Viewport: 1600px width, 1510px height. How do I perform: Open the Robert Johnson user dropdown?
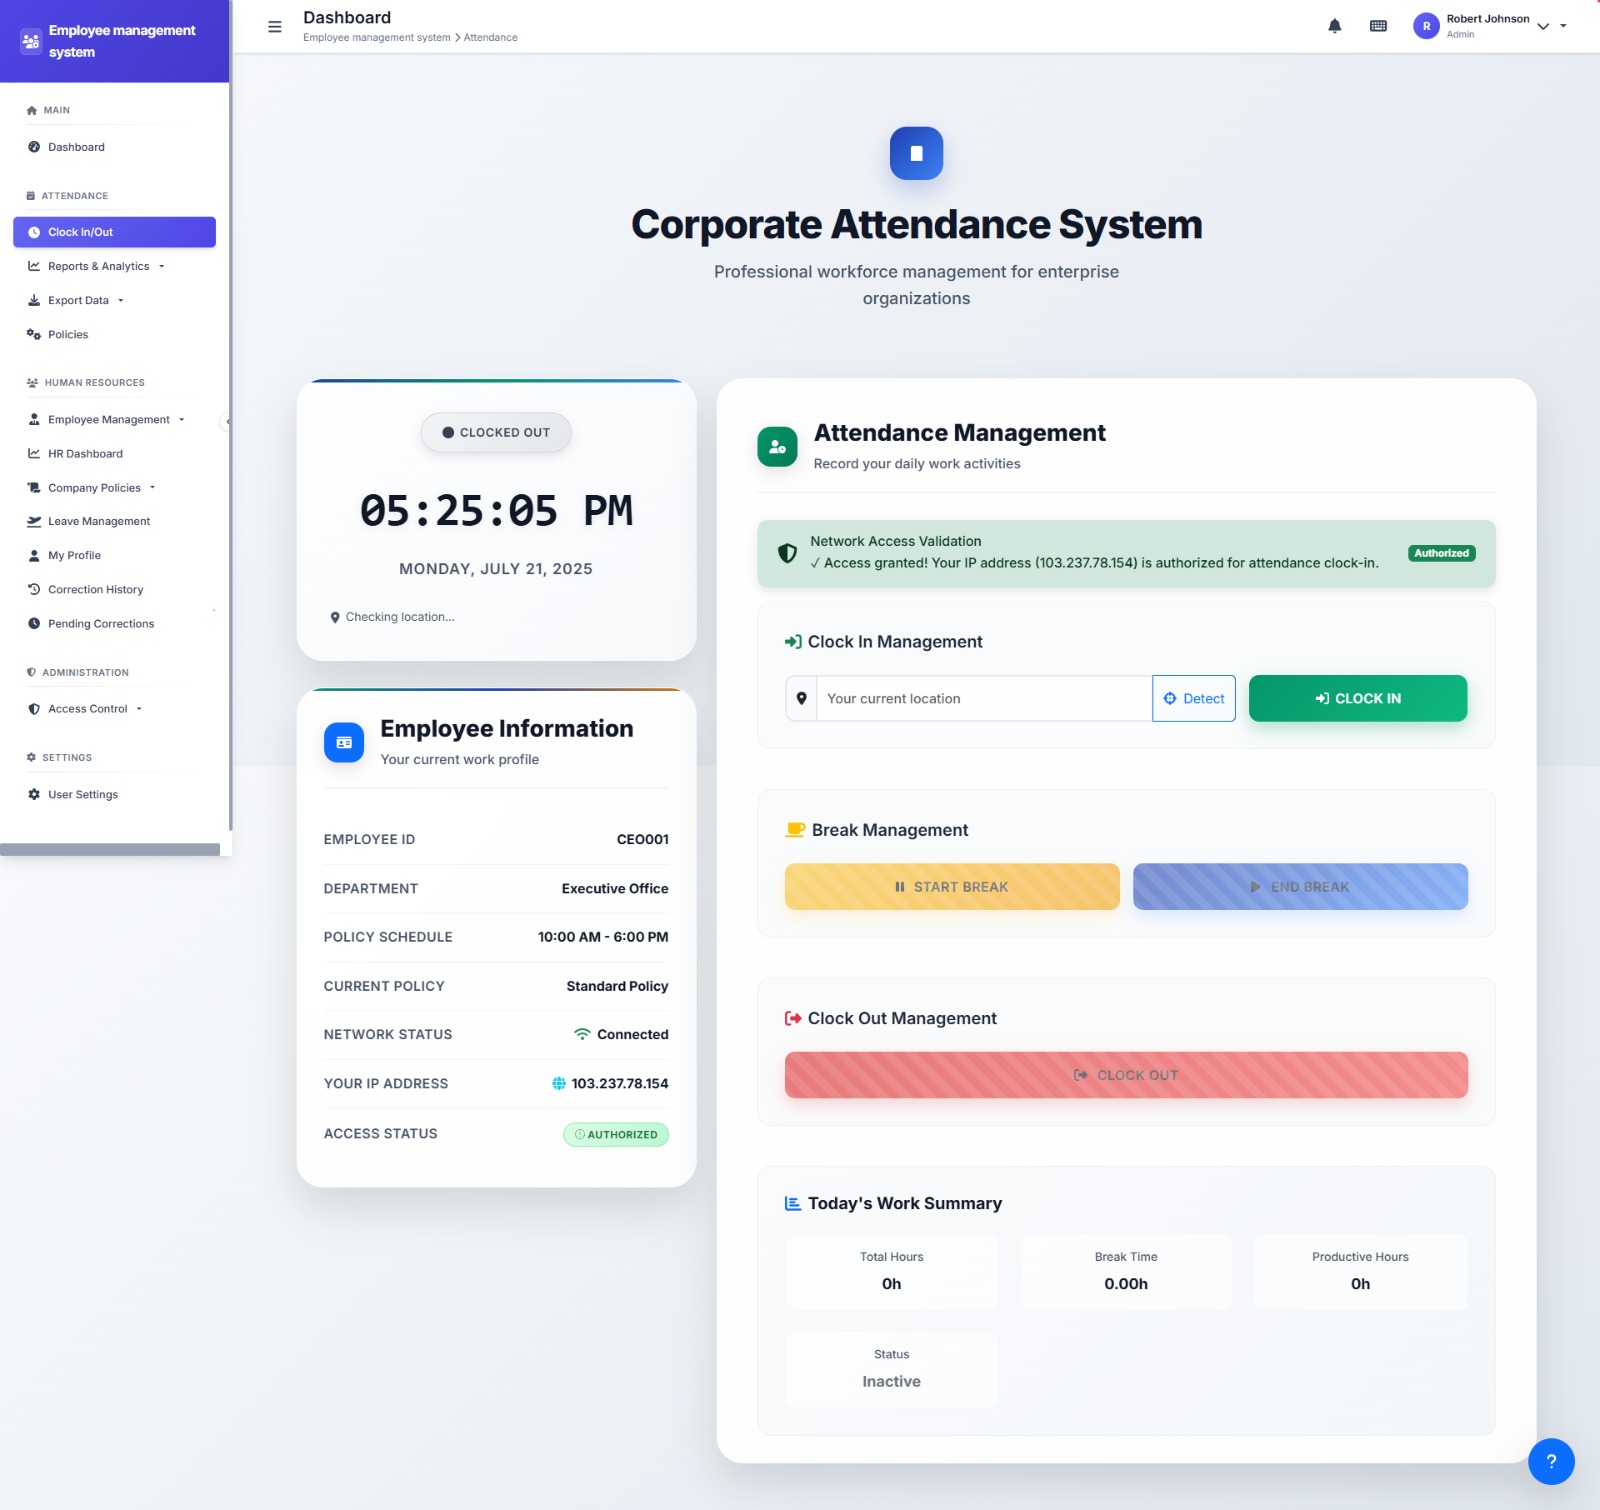pyautogui.click(x=1543, y=26)
